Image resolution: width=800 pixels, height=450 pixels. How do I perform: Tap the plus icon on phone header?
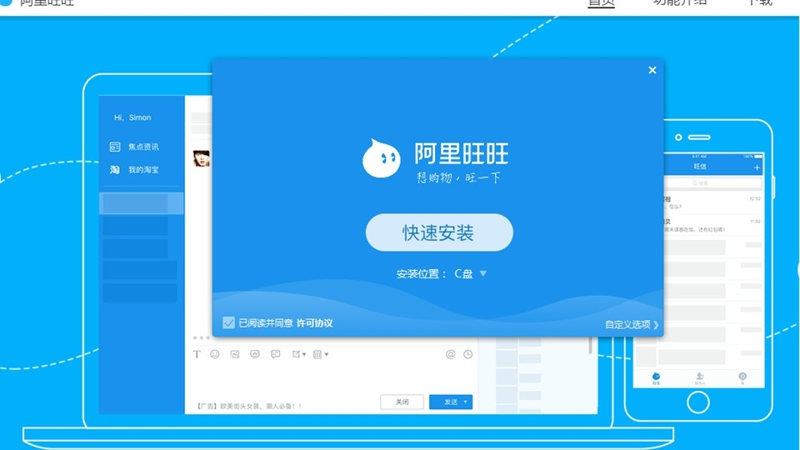click(757, 167)
